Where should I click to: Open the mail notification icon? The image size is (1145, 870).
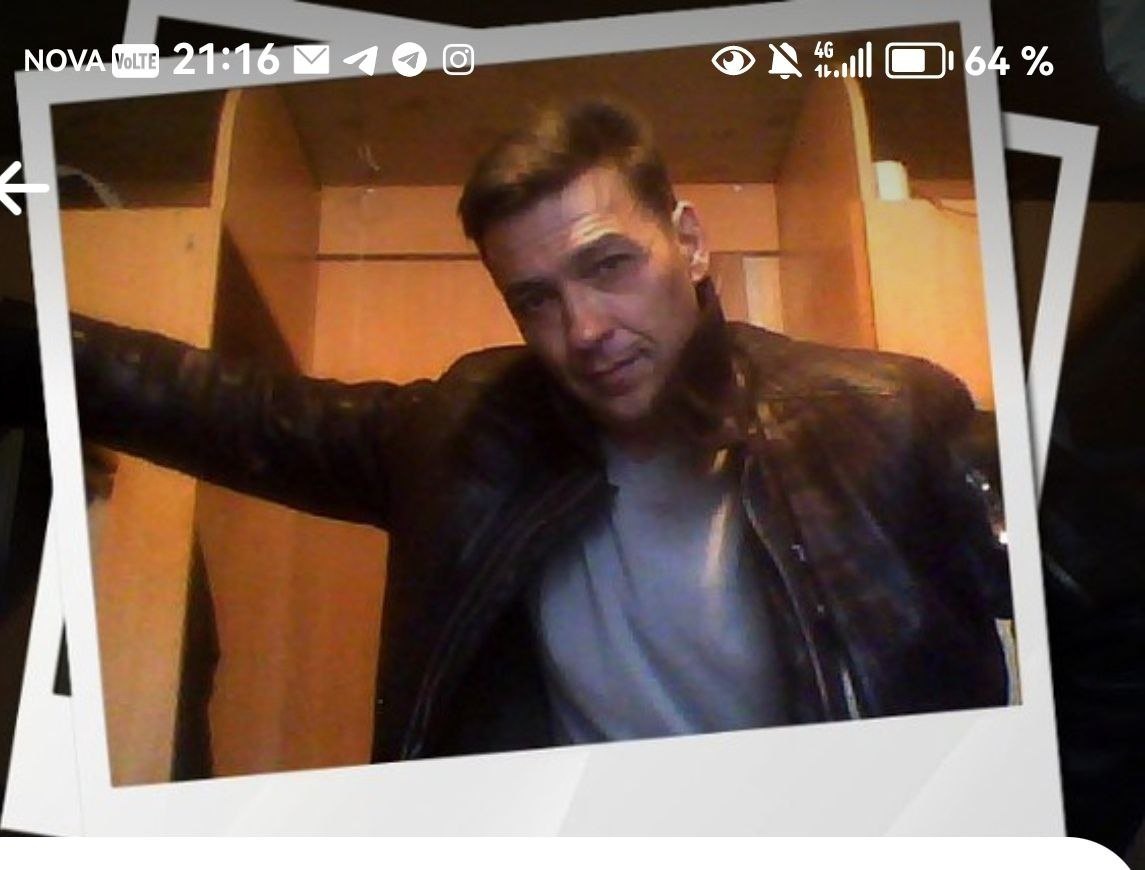click(311, 60)
